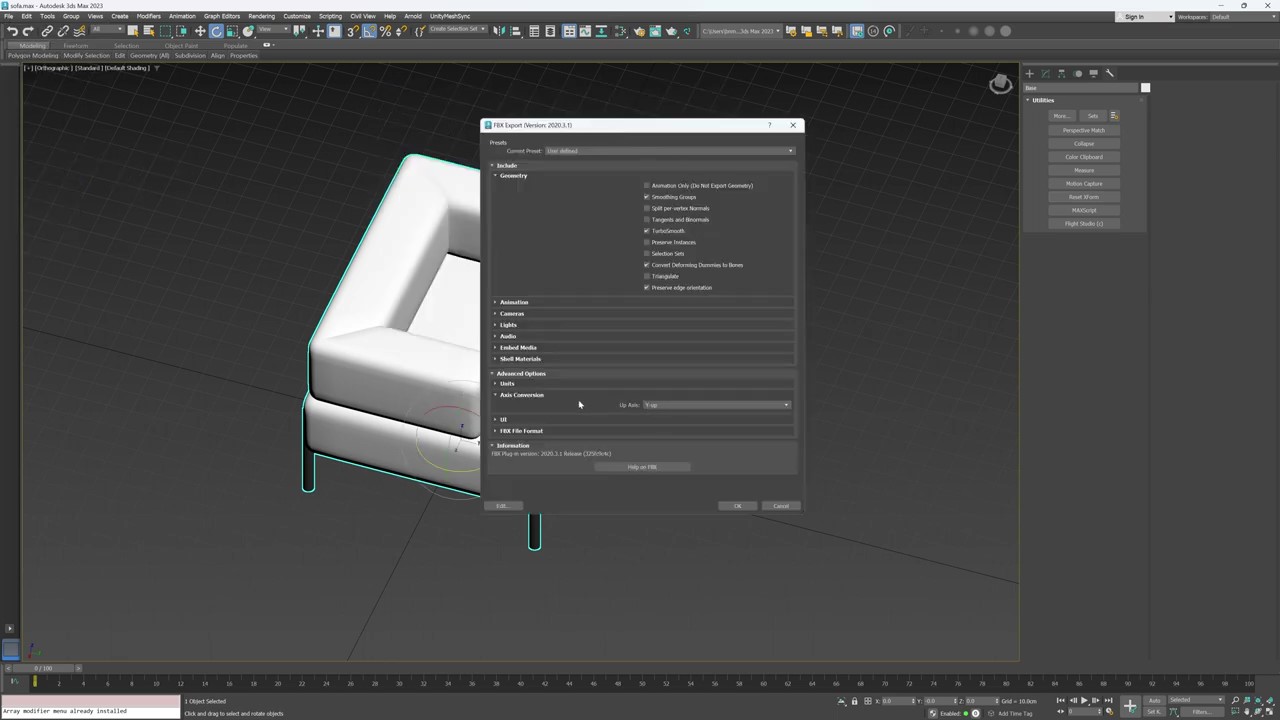The image size is (1280, 720).
Task: Open the UnityMeshSync menu
Action: click(450, 16)
